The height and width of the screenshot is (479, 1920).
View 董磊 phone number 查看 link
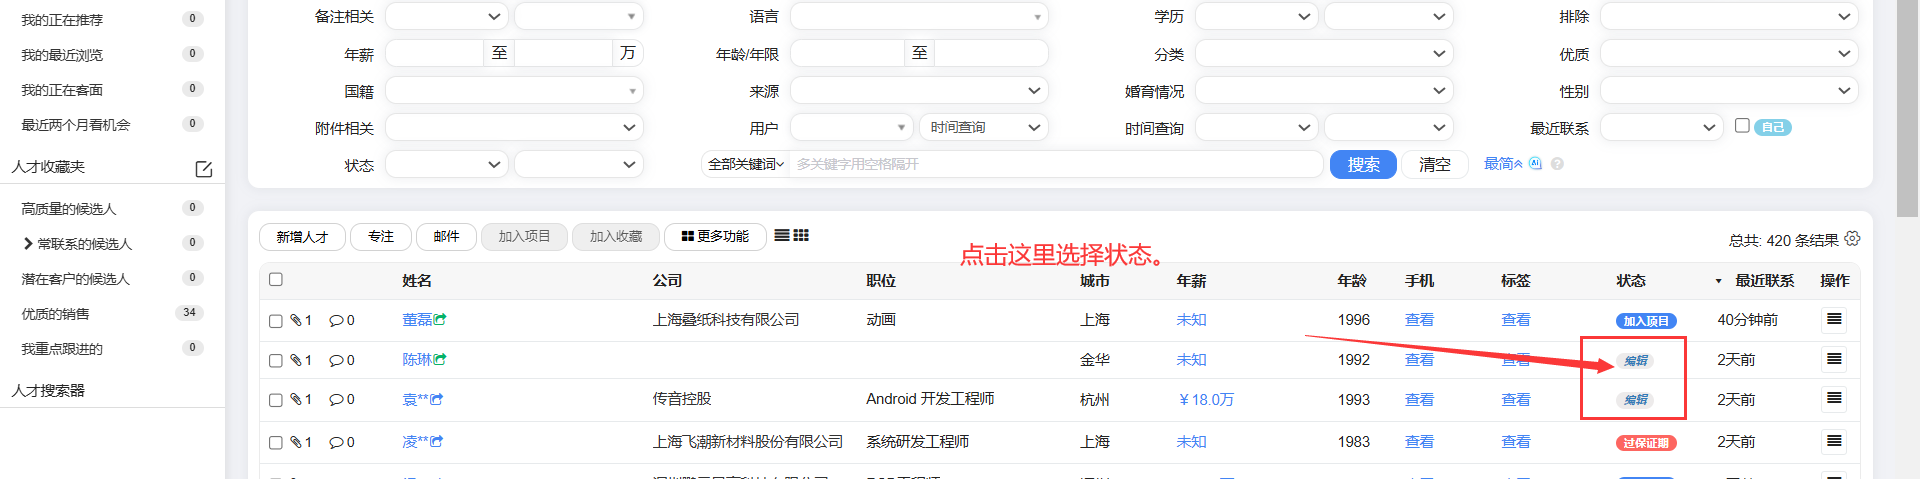pos(1419,320)
